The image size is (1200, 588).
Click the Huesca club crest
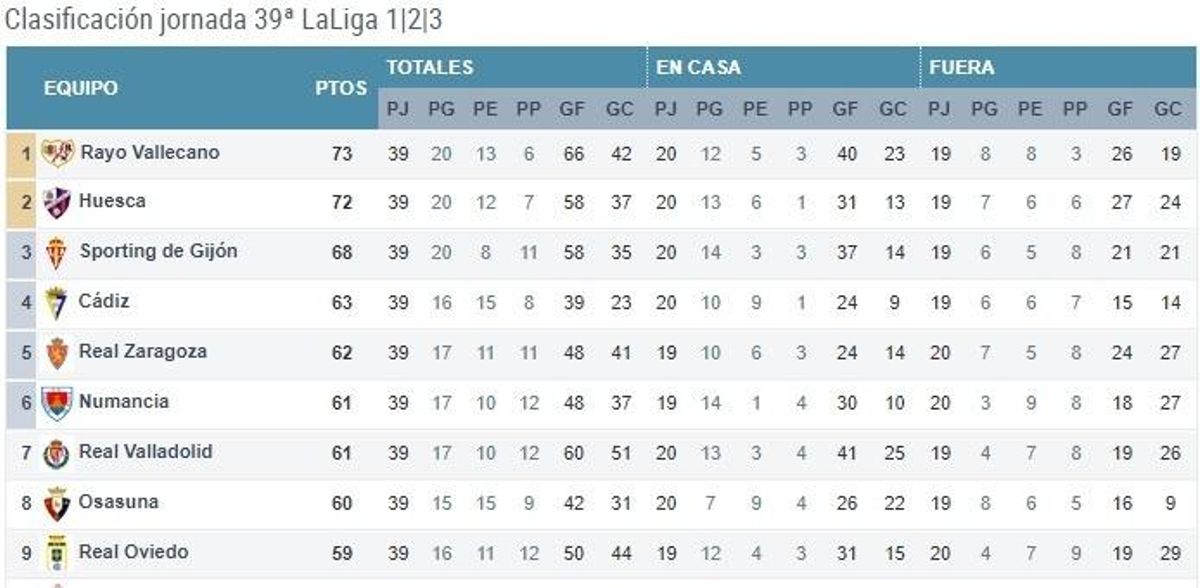(57, 203)
